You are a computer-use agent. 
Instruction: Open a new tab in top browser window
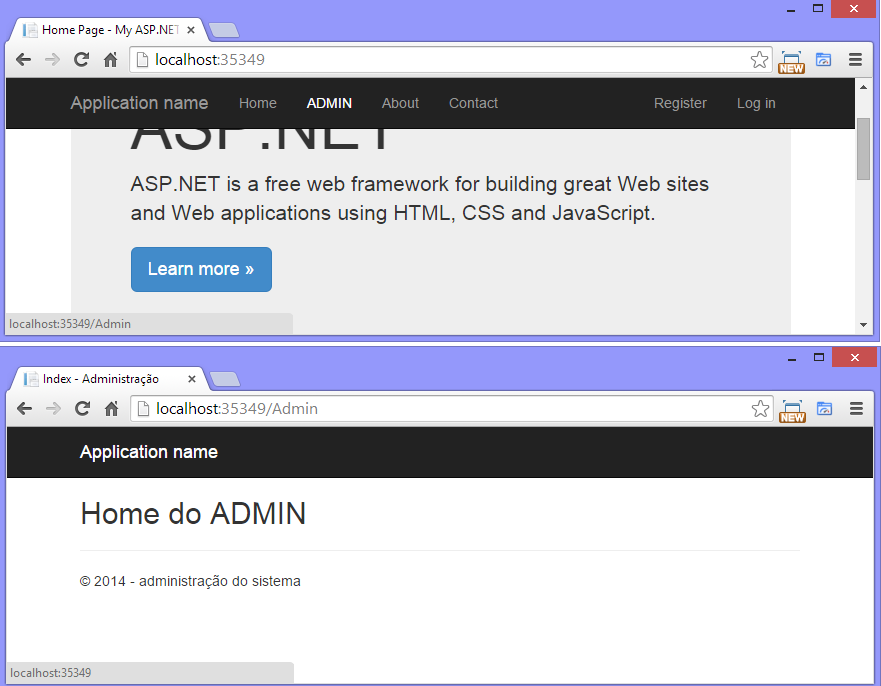point(224,30)
